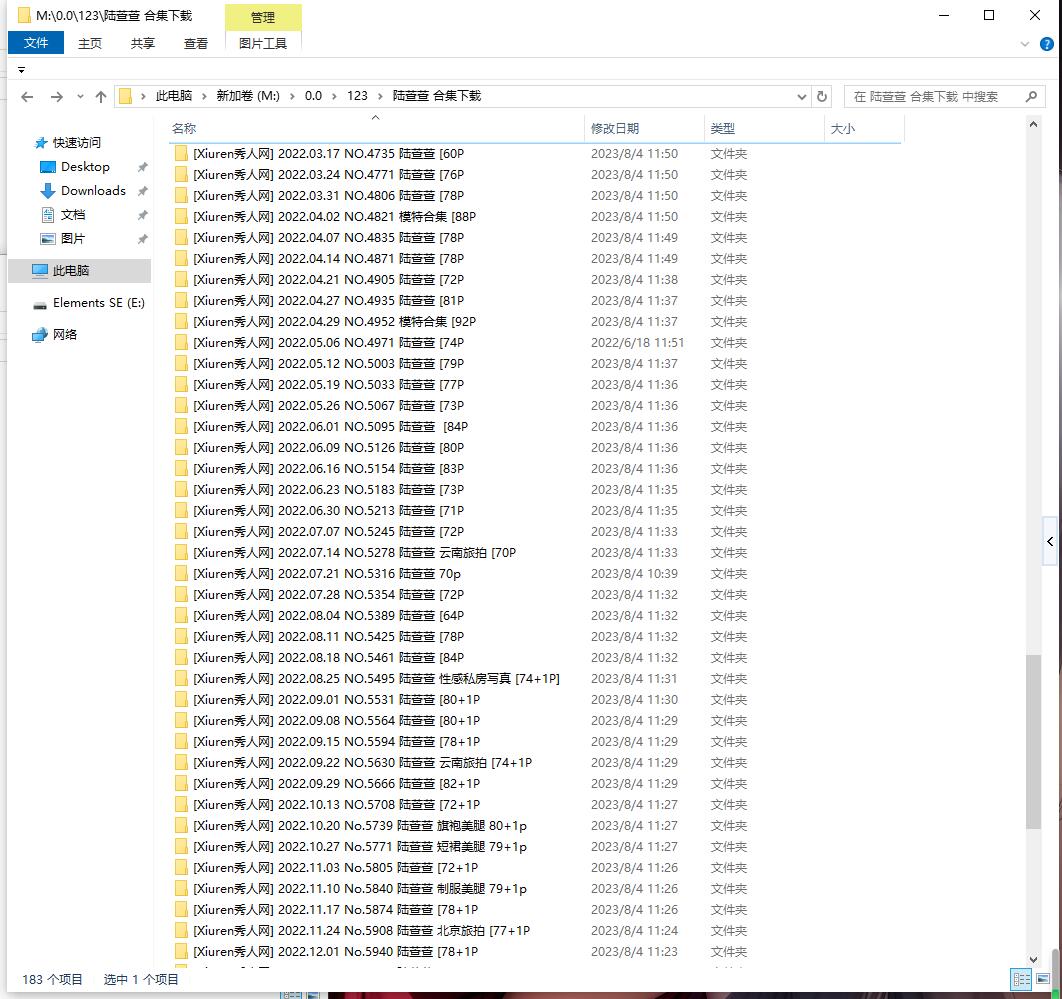Viewport: 1062px width, 999px height.
Task: Open the Help question mark icon
Action: tap(1046, 44)
